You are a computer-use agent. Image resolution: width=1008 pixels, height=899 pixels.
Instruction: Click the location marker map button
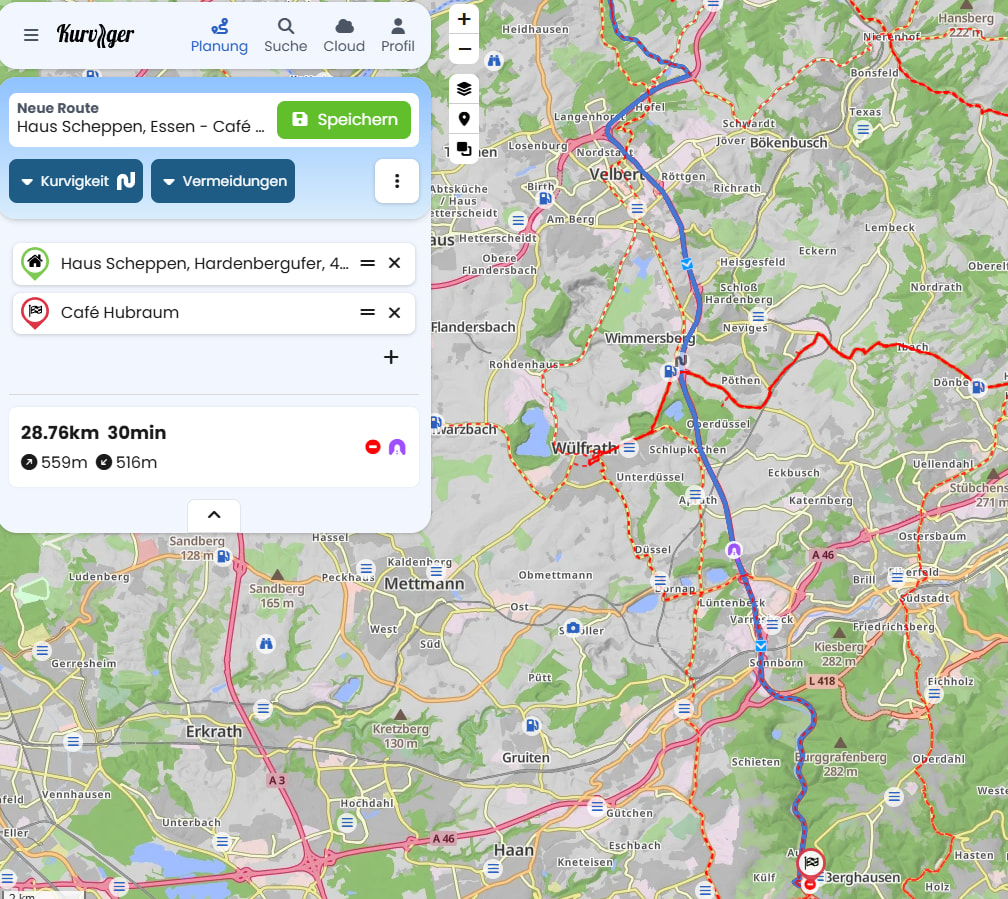[x=464, y=119]
